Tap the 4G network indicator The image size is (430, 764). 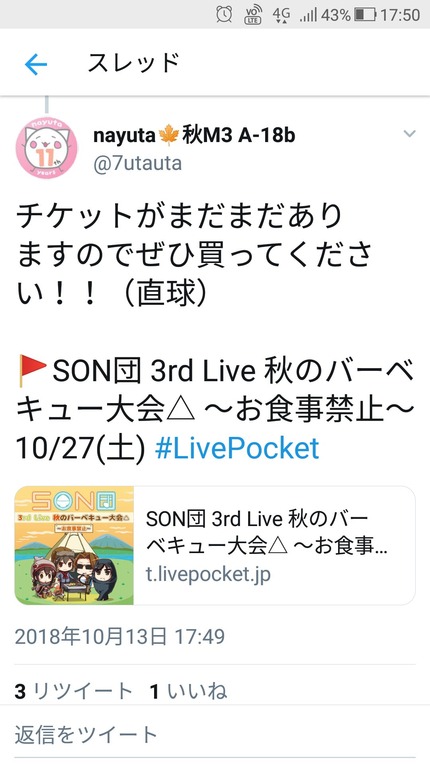coord(281,15)
